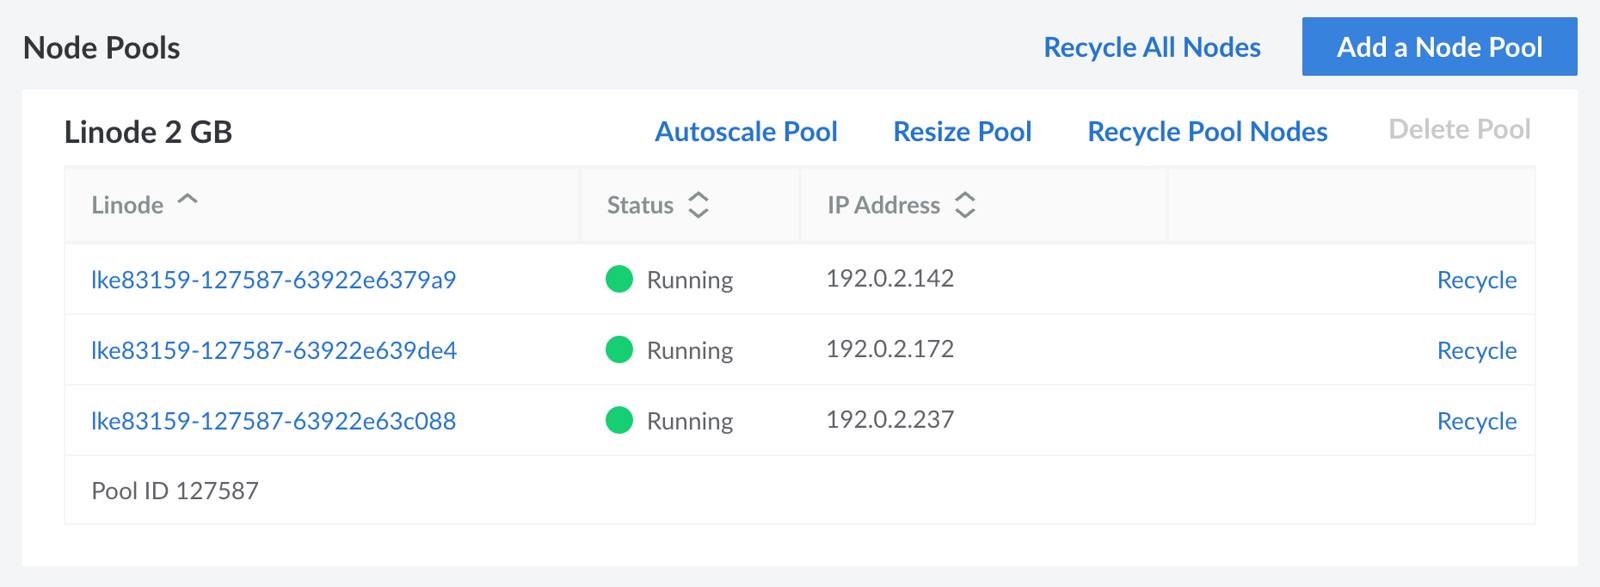Viewport: 1600px width, 587px height.
Task: Click the IP address 192.0.2.237
Action: (x=889, y=419)
